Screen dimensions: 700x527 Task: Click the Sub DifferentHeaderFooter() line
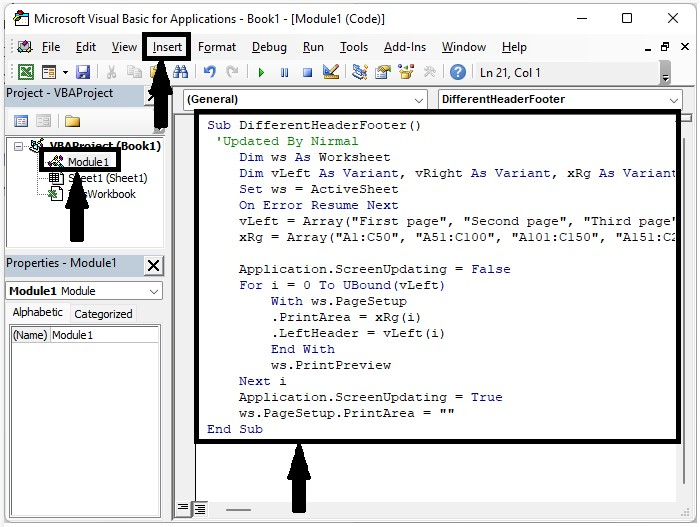click(314, 125)
